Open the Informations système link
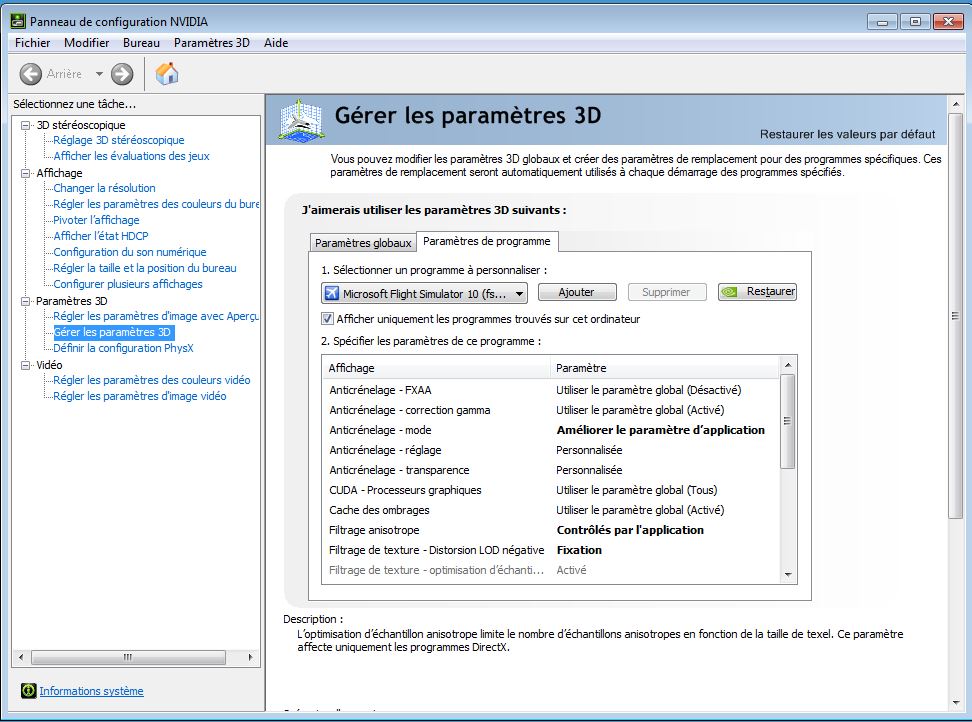This screenshot has height=722, width=972. (x=91, y=690)
